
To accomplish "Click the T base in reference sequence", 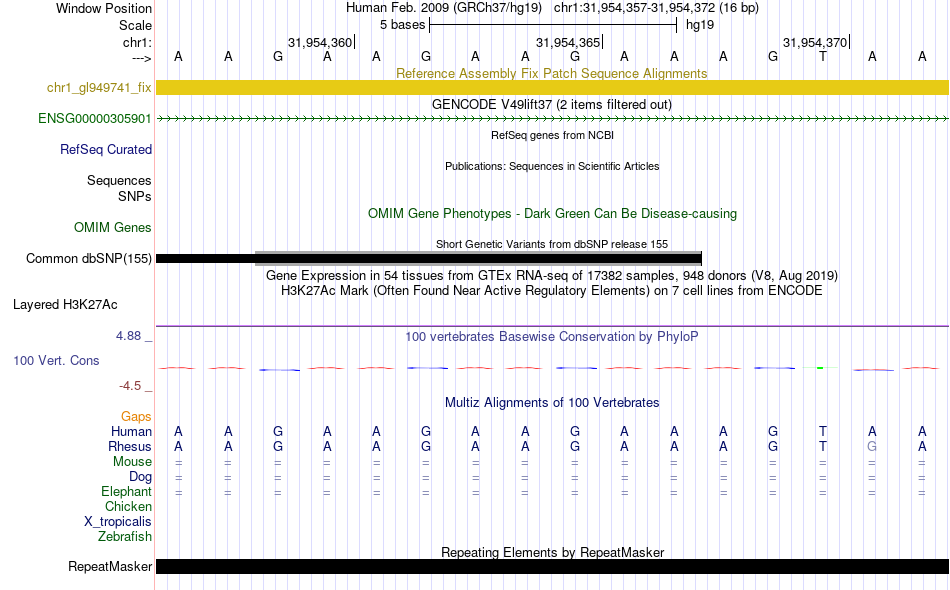I will point(822,56).
